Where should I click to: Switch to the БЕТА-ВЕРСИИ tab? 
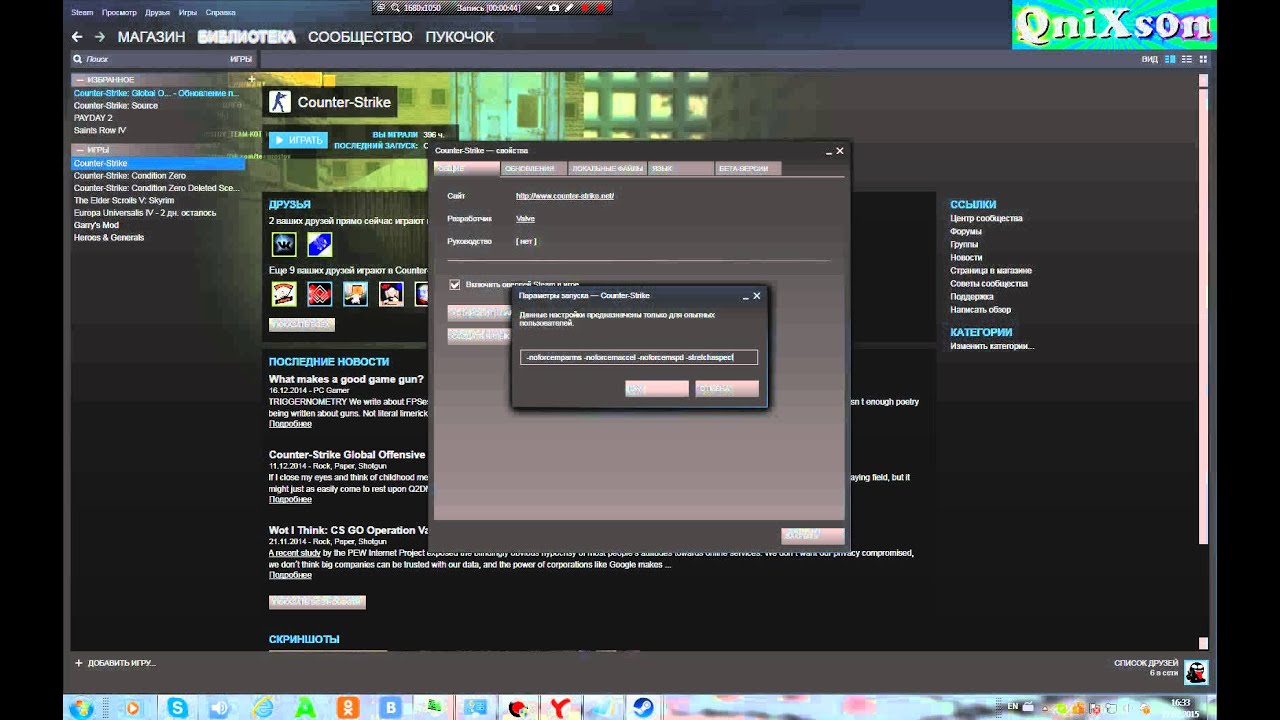click(x=749, y=169)
